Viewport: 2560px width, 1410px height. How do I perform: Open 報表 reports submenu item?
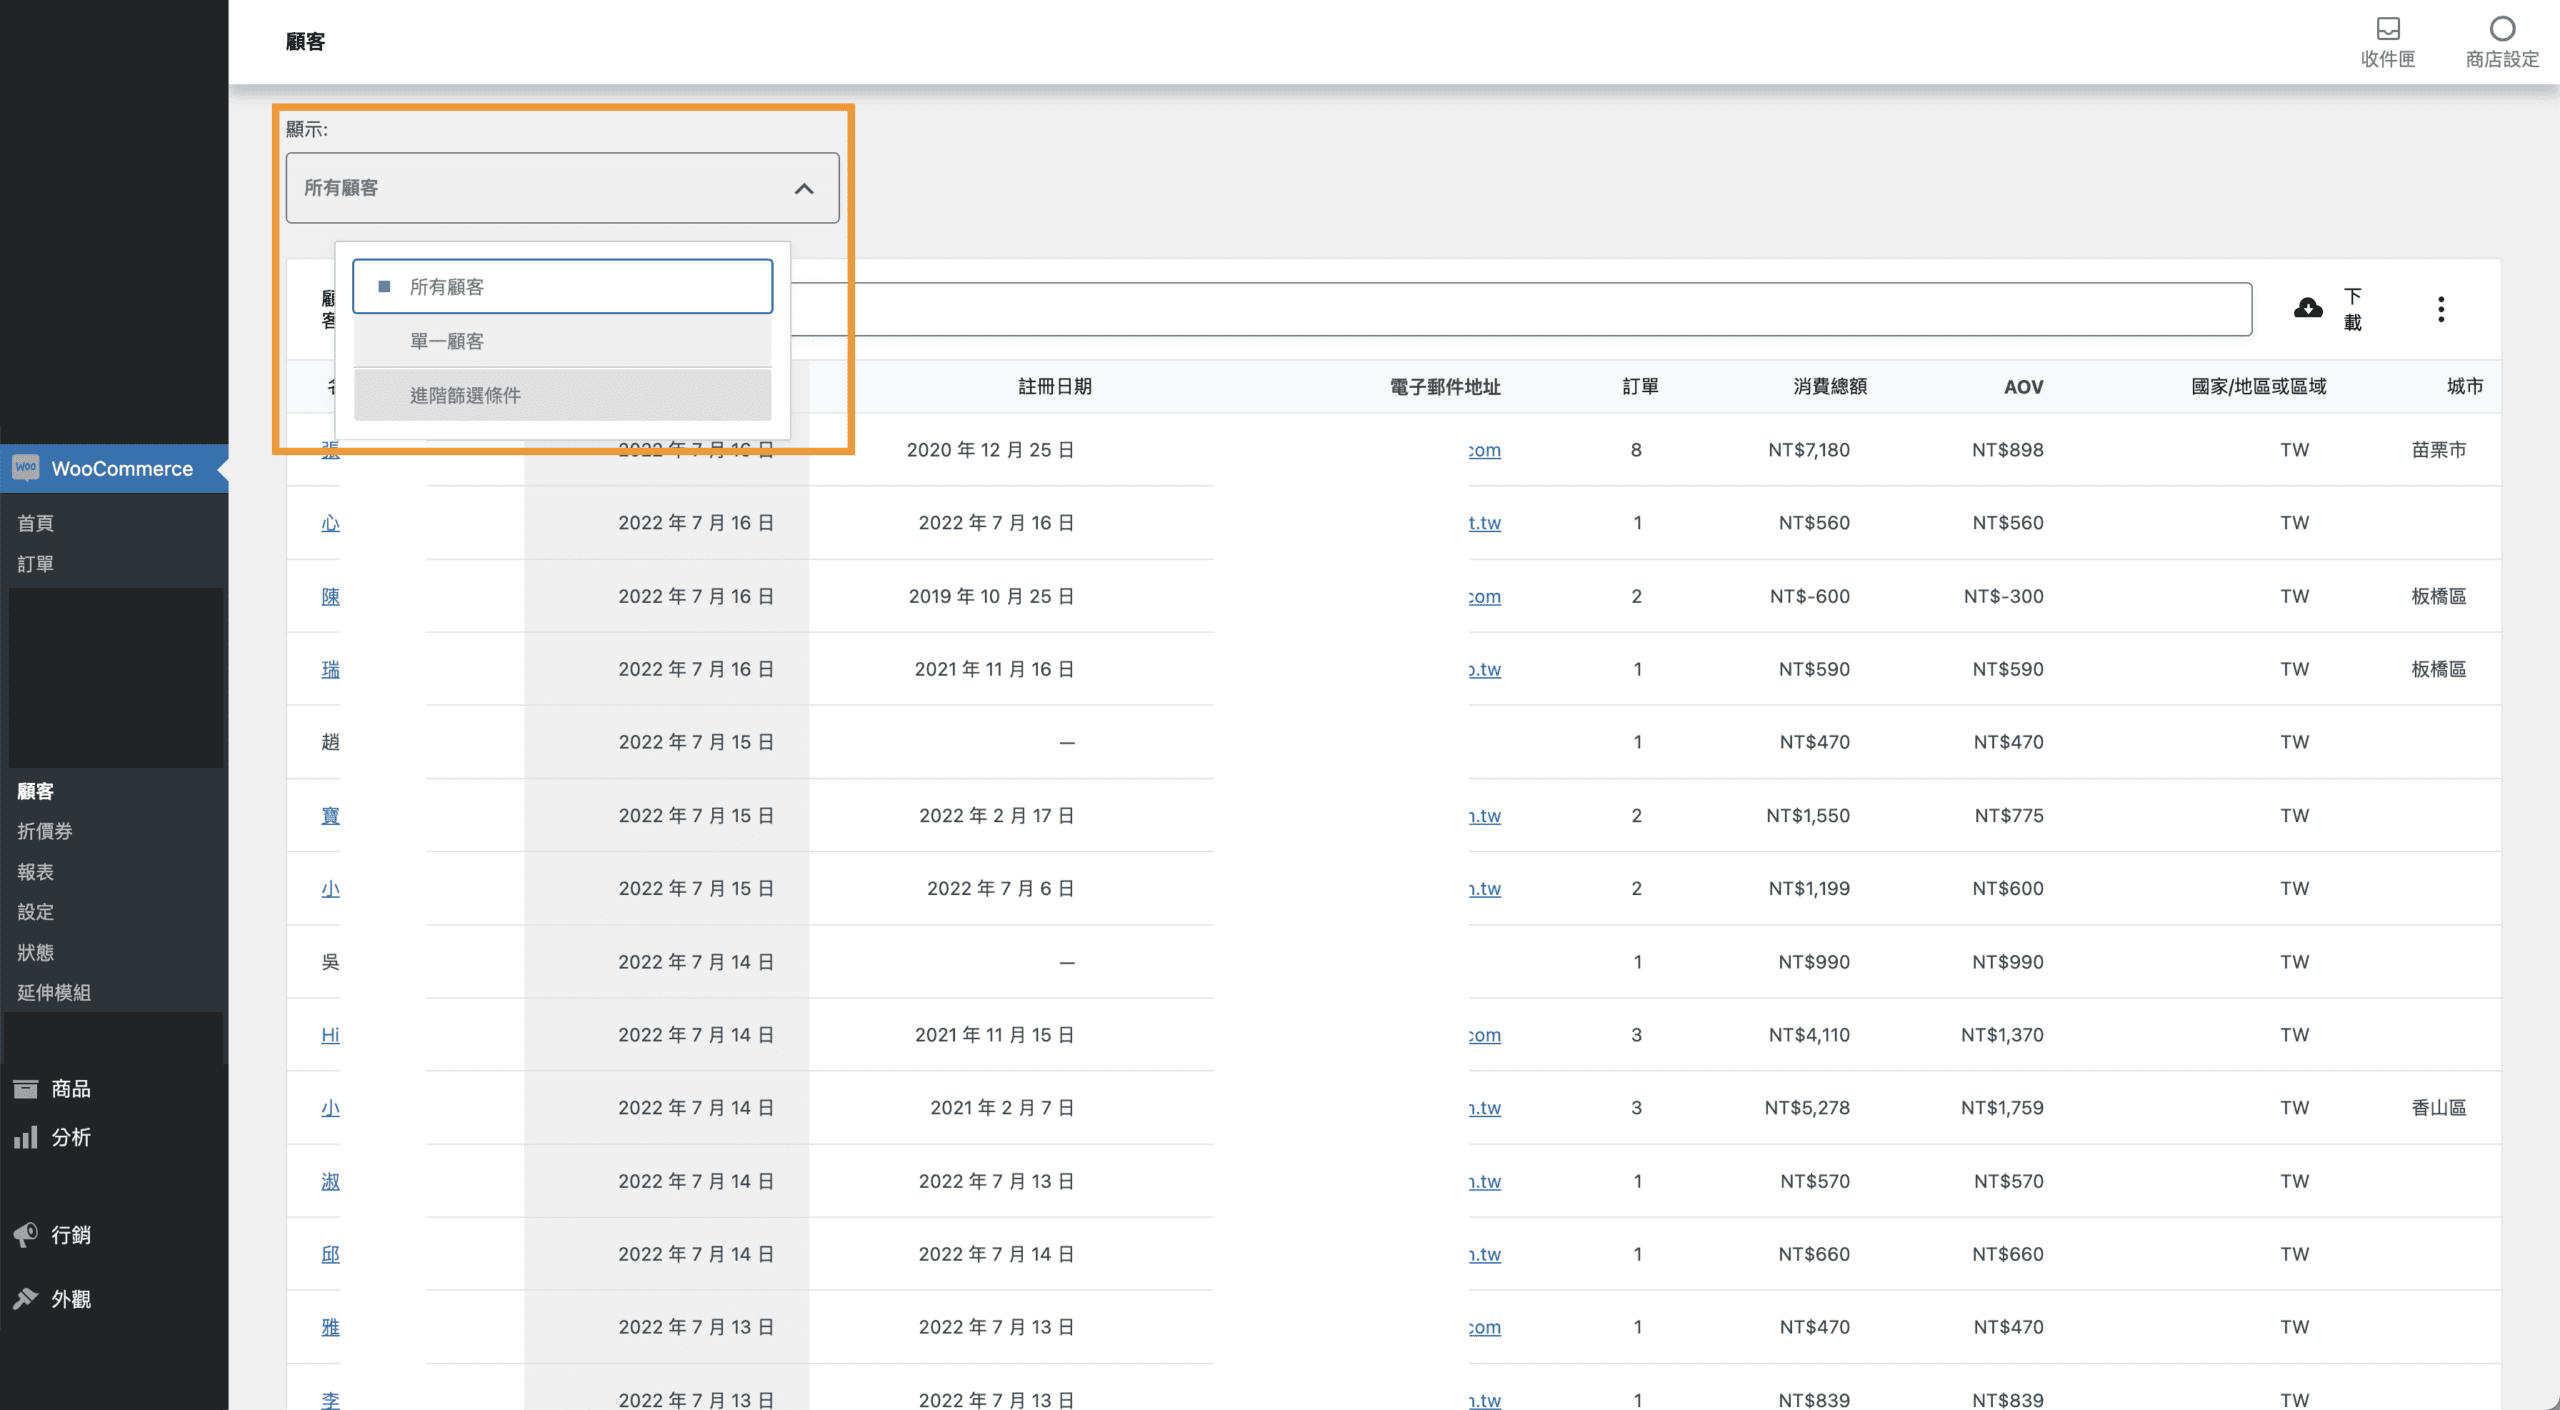tap(36, 872)
